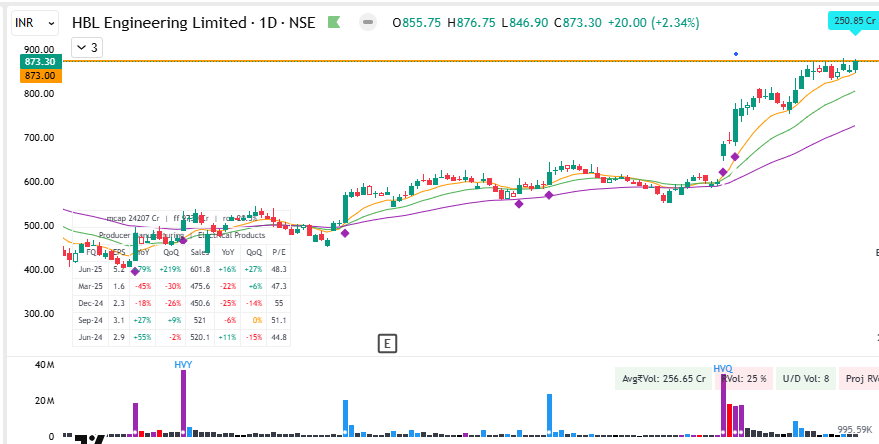879x444 pixels.
Task: Click the 450.6 sales value
Action: (x=200, y=303)
